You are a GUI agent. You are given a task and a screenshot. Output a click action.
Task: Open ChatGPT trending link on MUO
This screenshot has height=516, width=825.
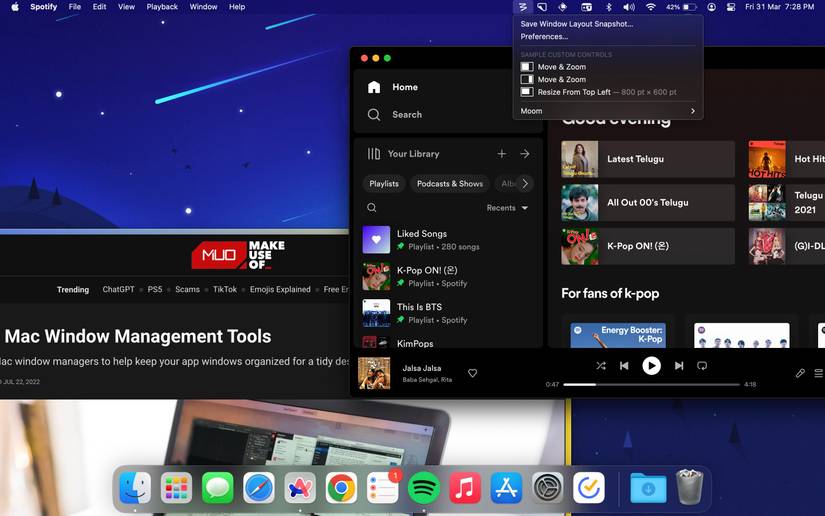click(118, 289)
